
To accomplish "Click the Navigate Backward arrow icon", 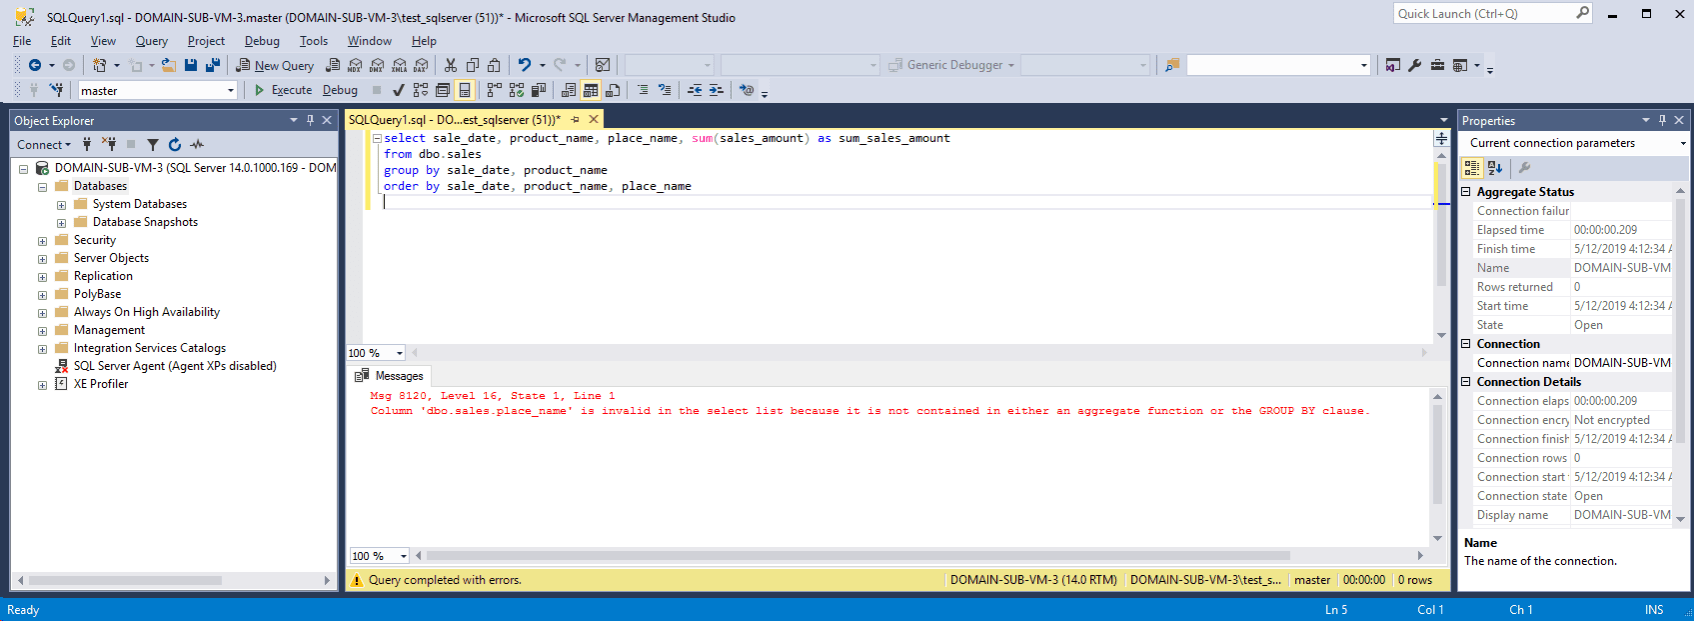I will [x=35, y=65].
